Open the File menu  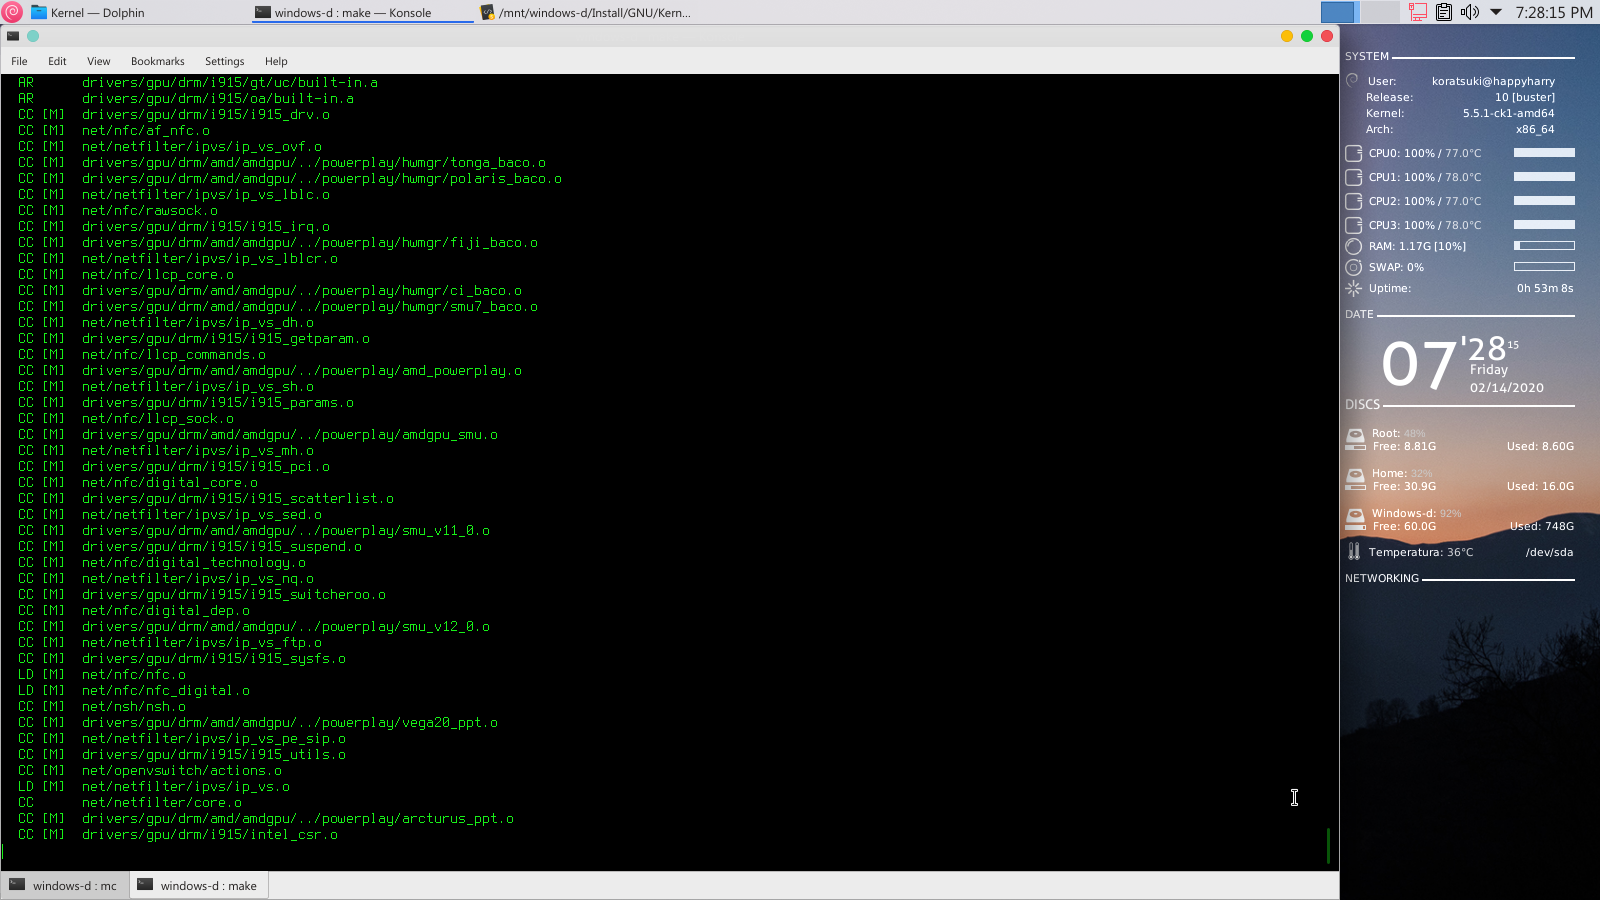(x=19, y=61)
